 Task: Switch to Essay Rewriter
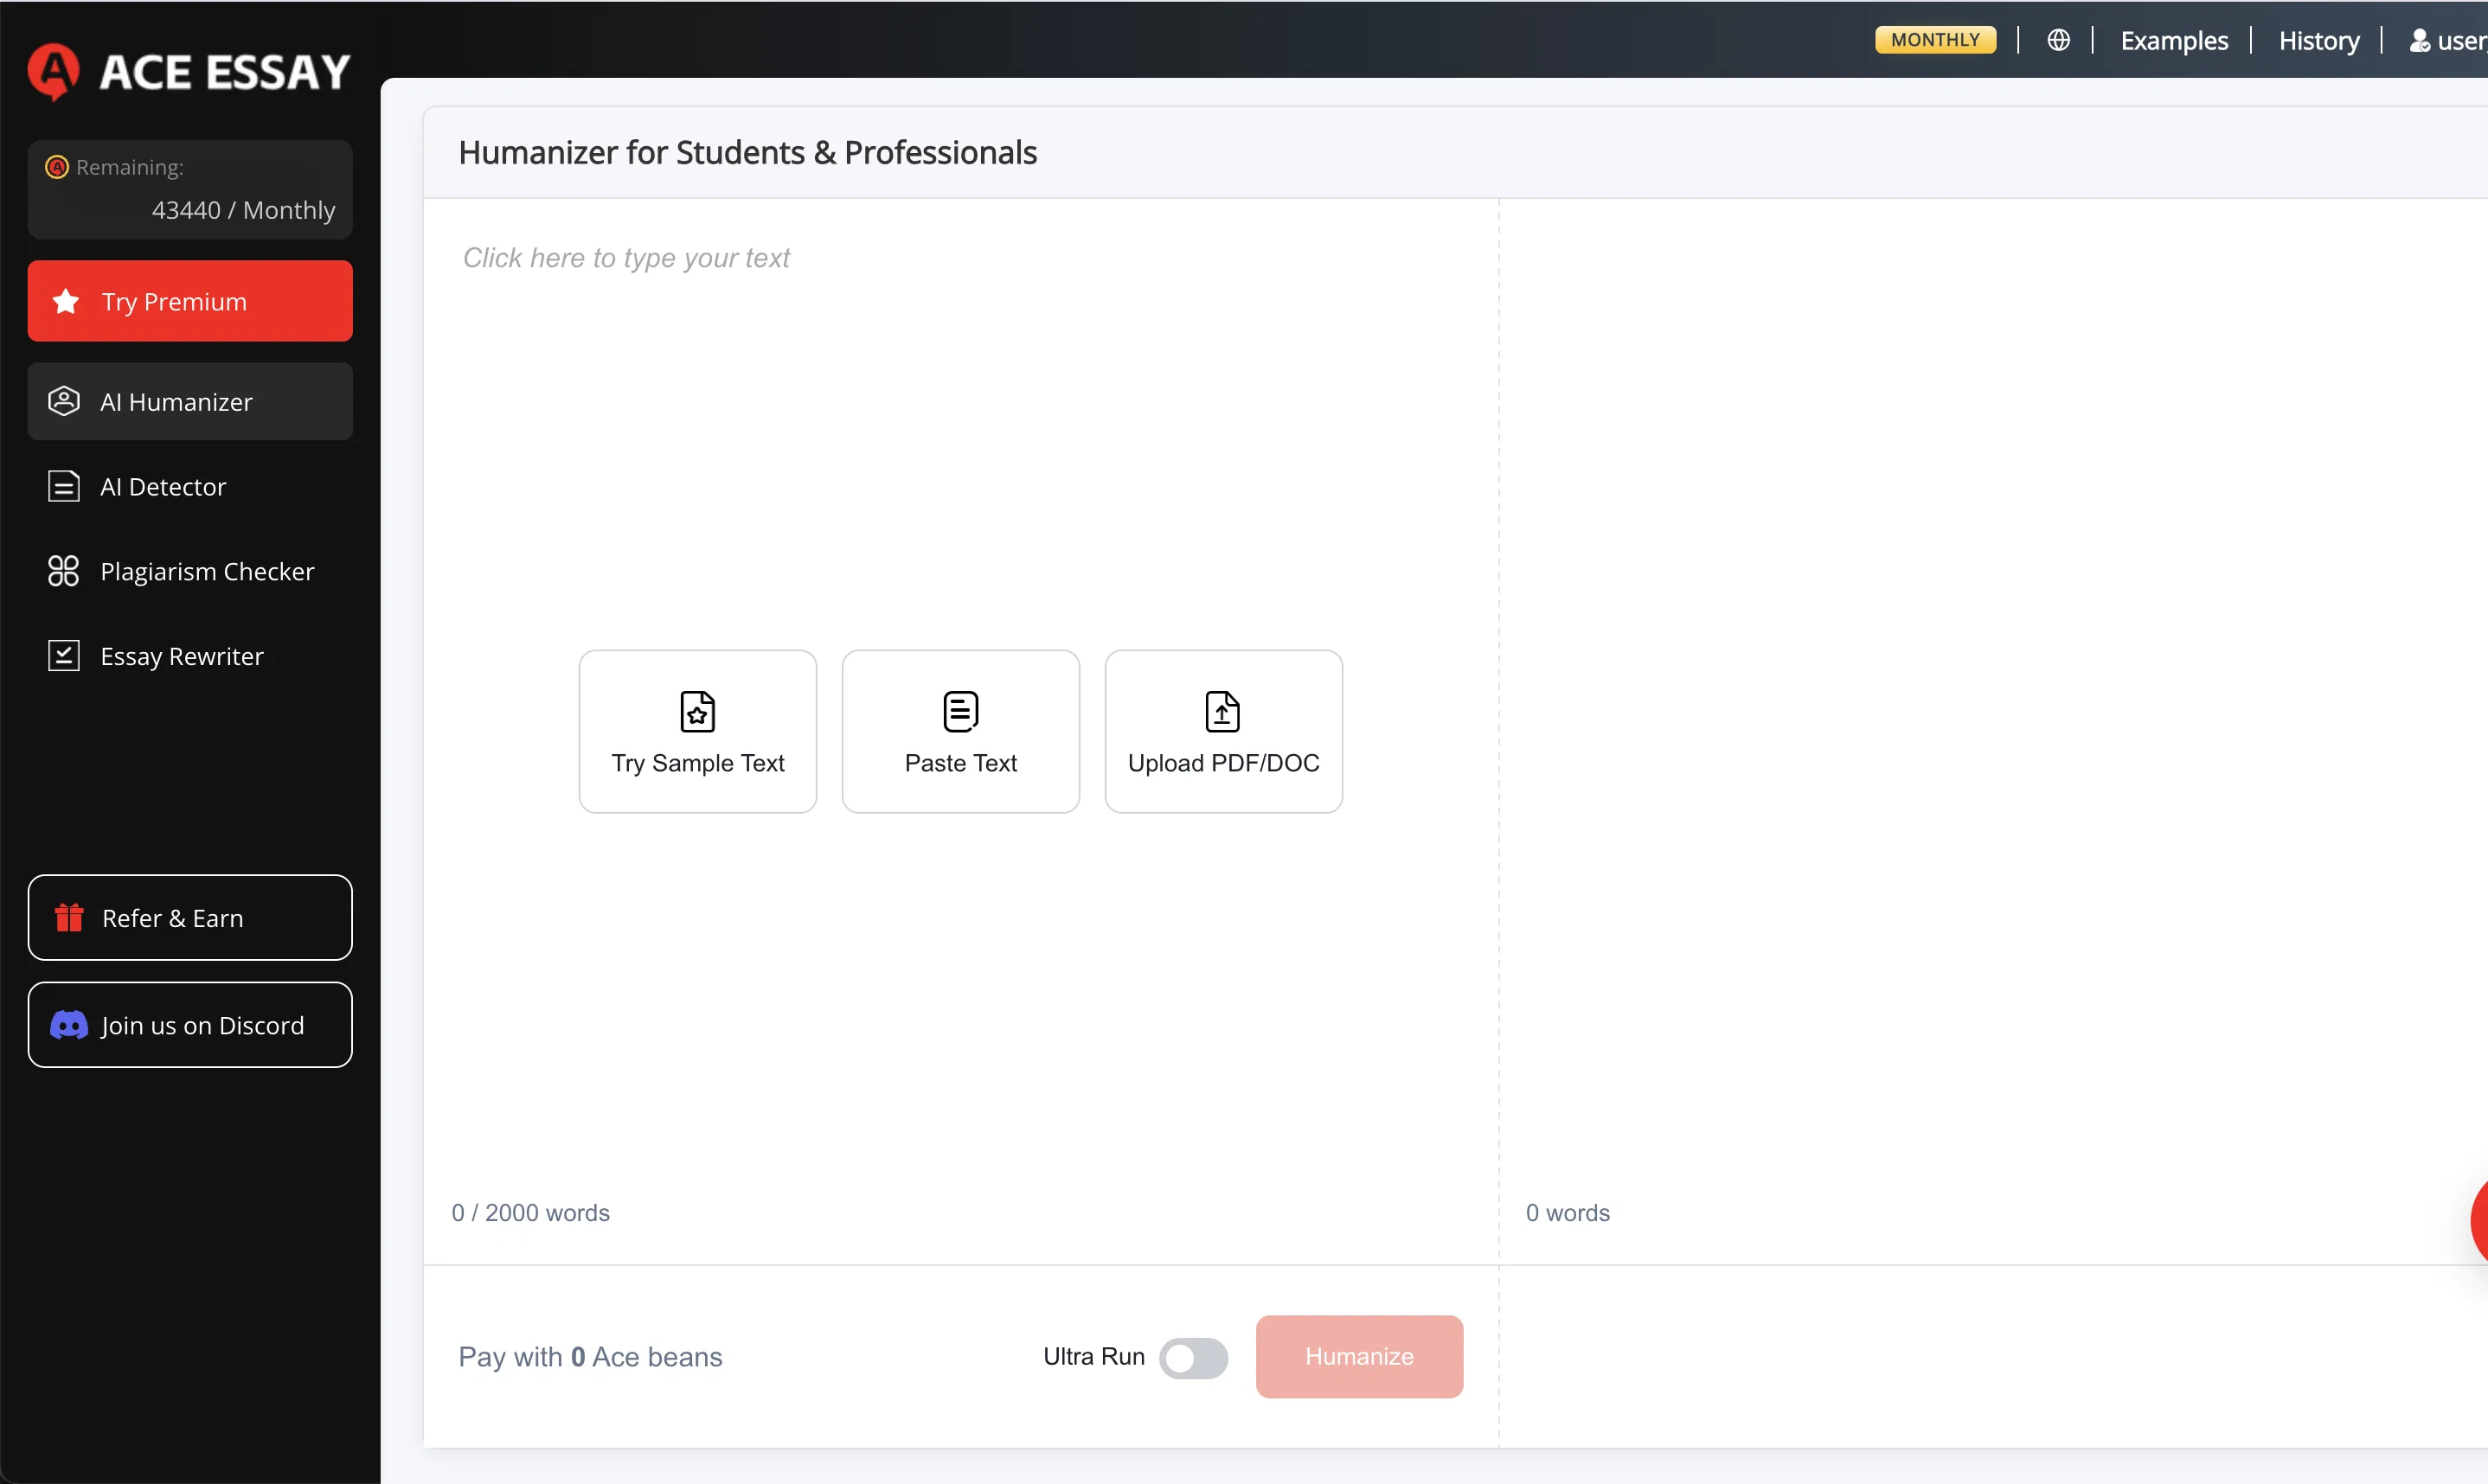pos(190,656)
